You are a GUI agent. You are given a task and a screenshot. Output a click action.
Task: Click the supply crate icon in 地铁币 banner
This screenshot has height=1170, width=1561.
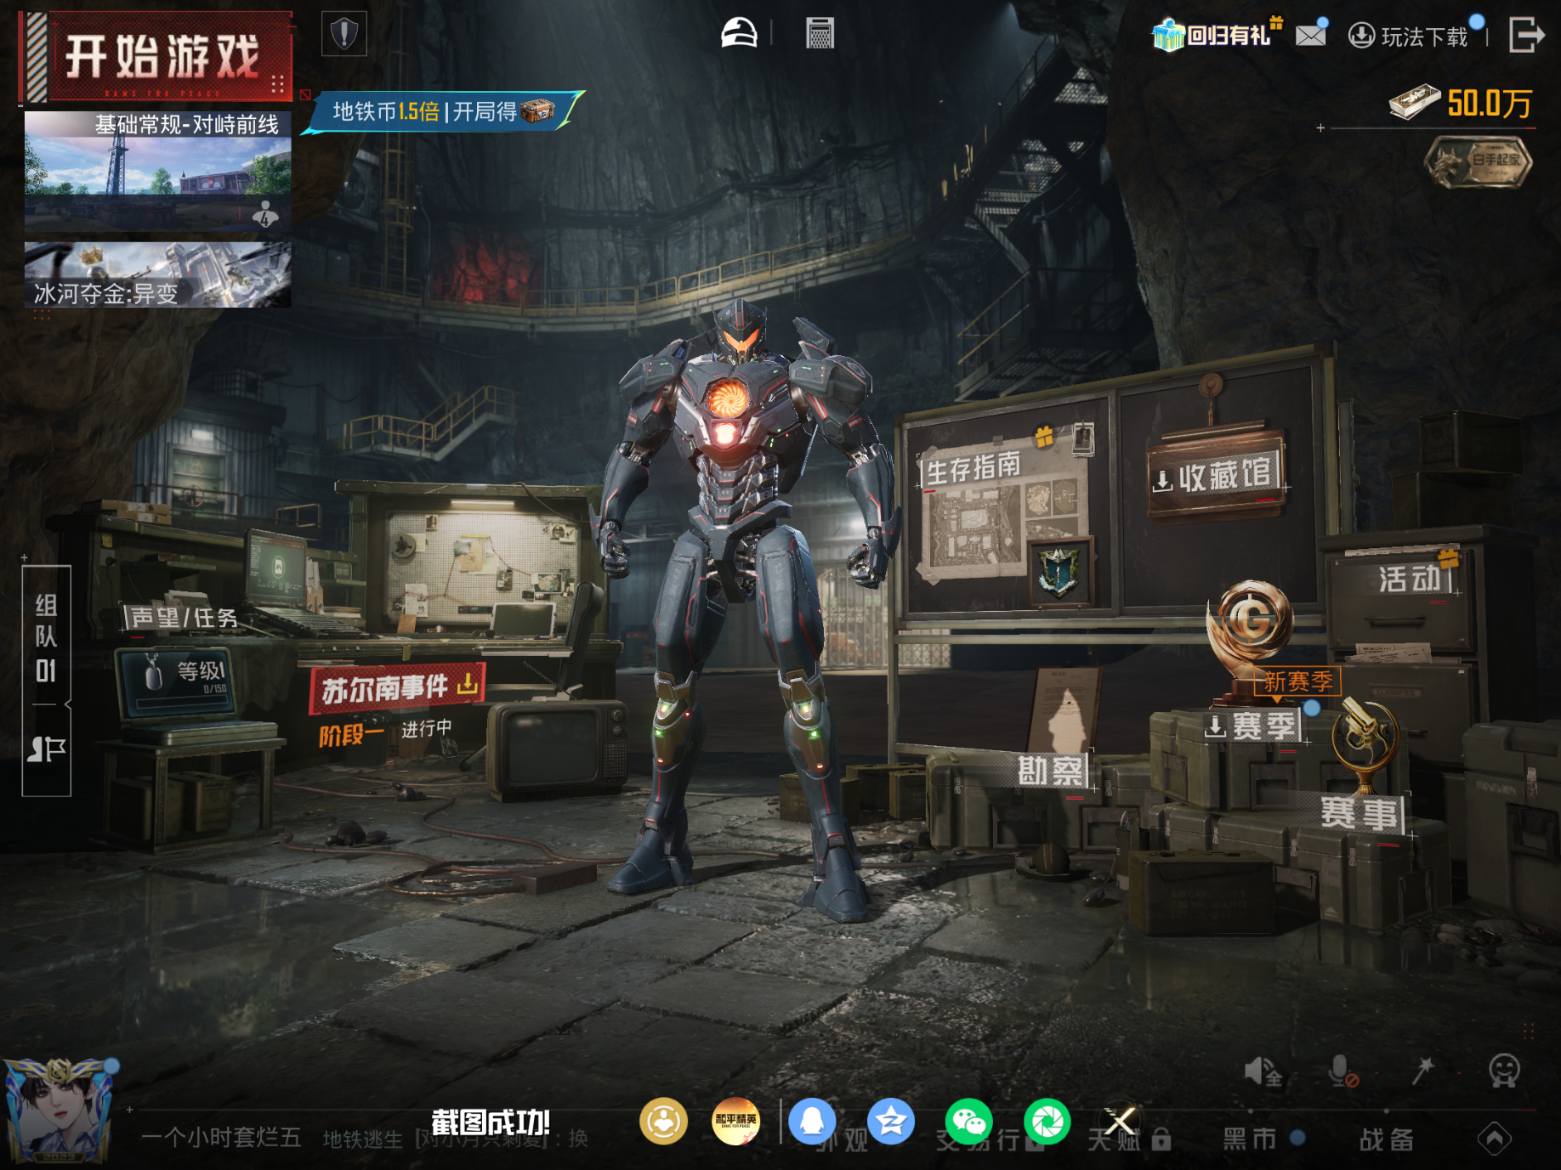tap(537, 111)
